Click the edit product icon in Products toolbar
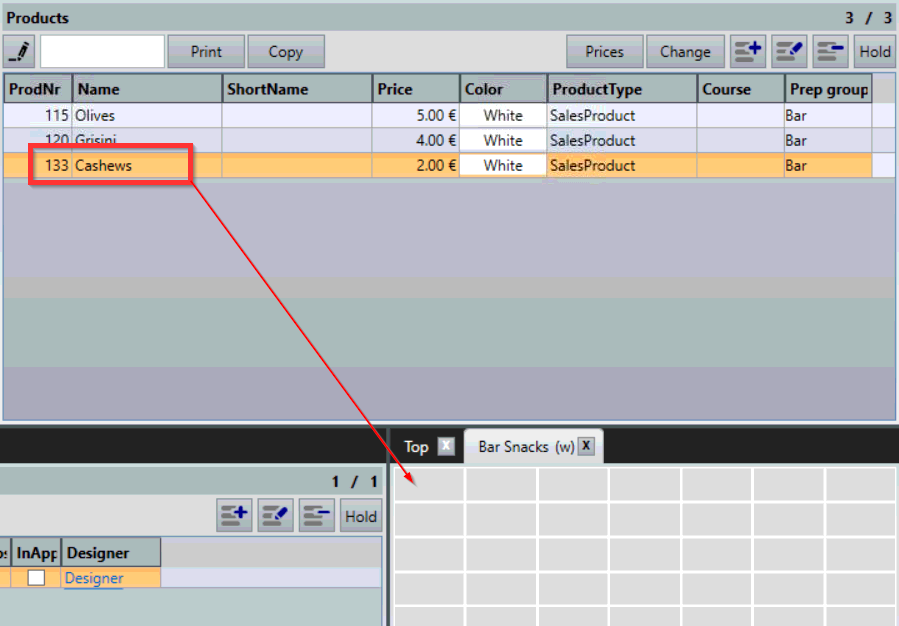Image resolution: width=899 pixels, height=626 pixels. (x=789, y=51)
